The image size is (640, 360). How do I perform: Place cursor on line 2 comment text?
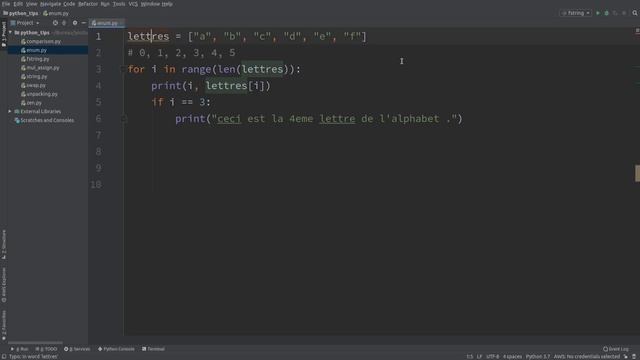coord(181,53)
